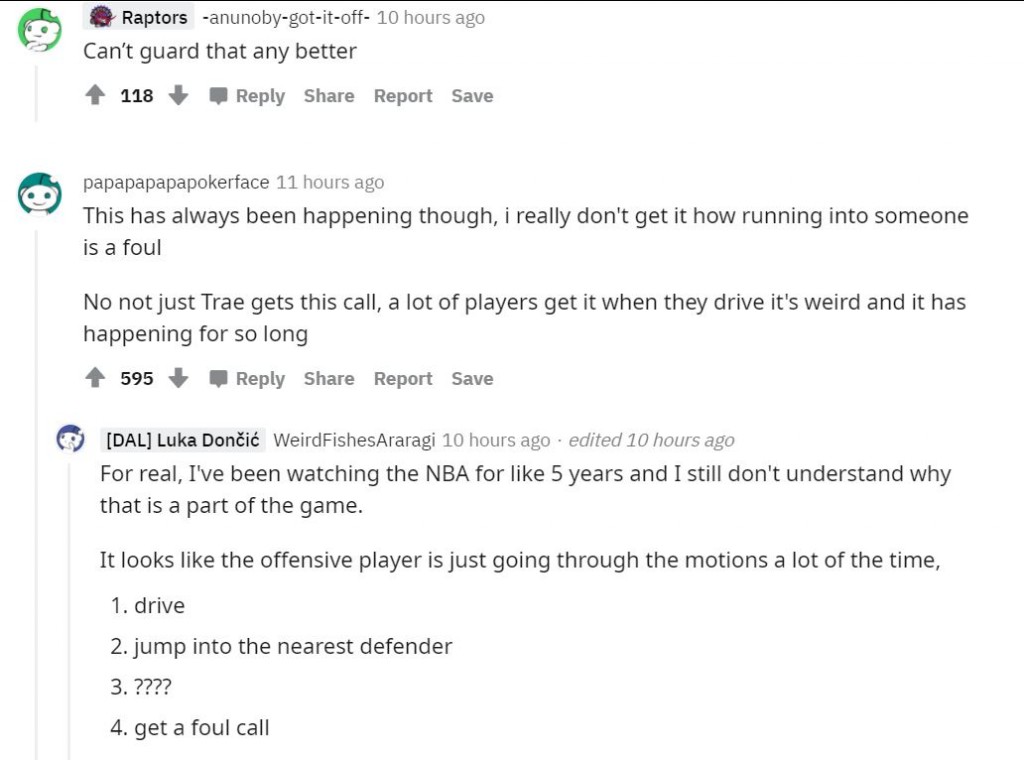Image resolution: width=1024 pixels, height=760 pixels.
Task: Open WeirdFishesAraragi's small avatar
Action: point(70,438)
